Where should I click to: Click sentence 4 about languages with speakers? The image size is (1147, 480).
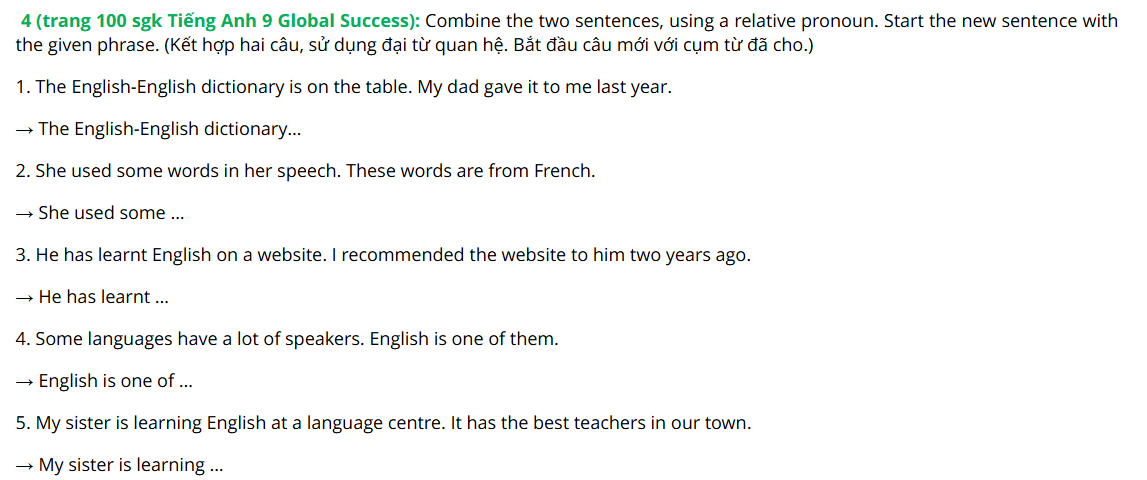point(287,340)
